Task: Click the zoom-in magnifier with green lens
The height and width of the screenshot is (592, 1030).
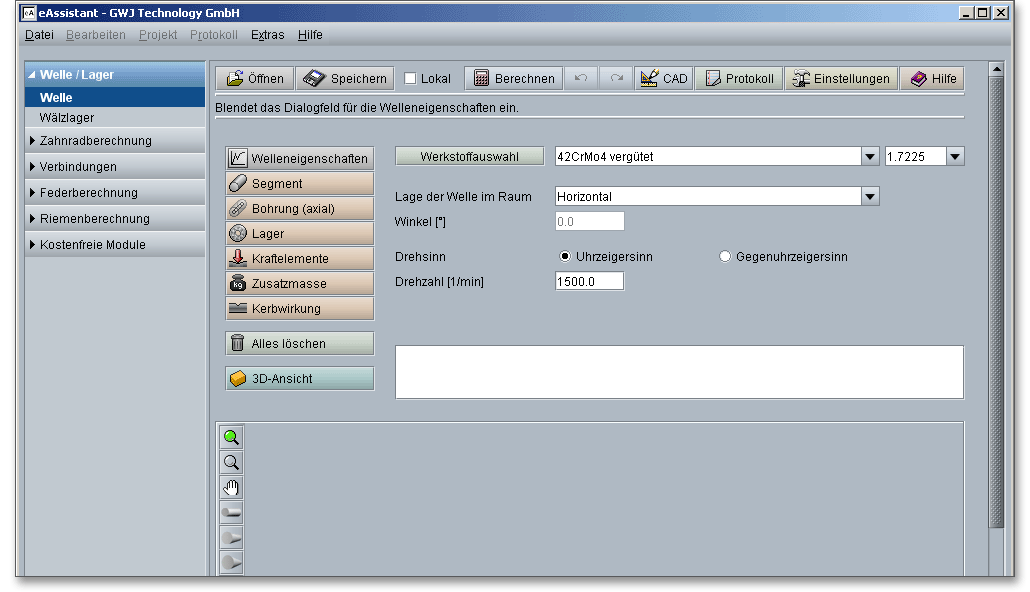Action: 231,437
